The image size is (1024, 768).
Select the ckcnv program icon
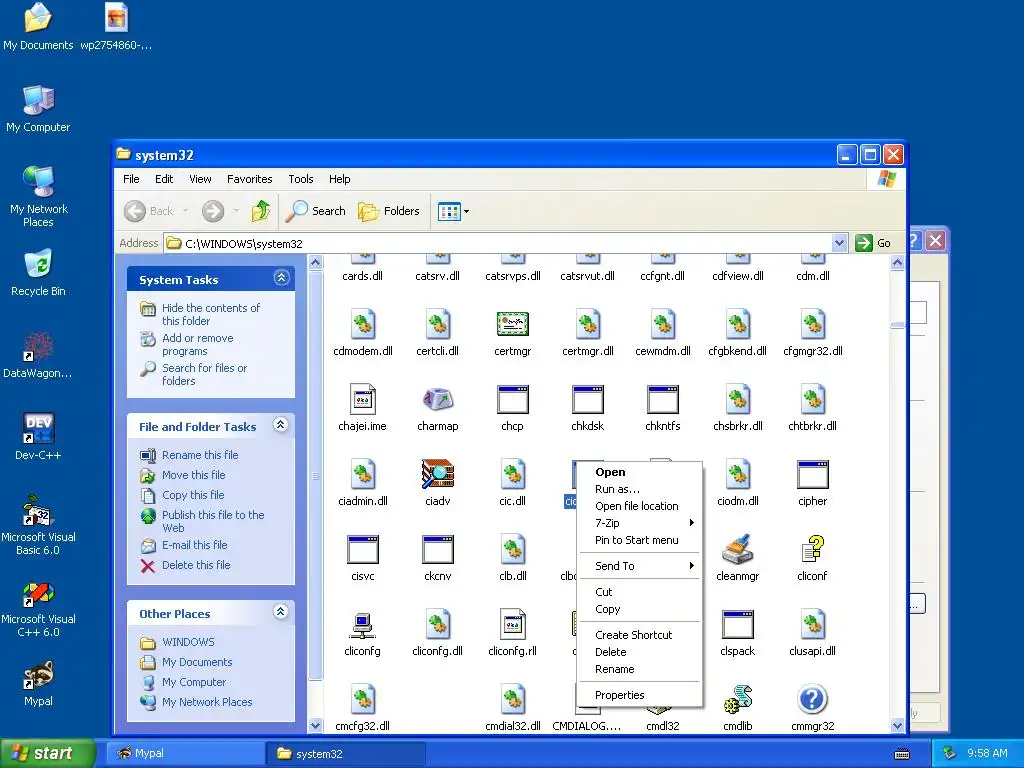438,550
